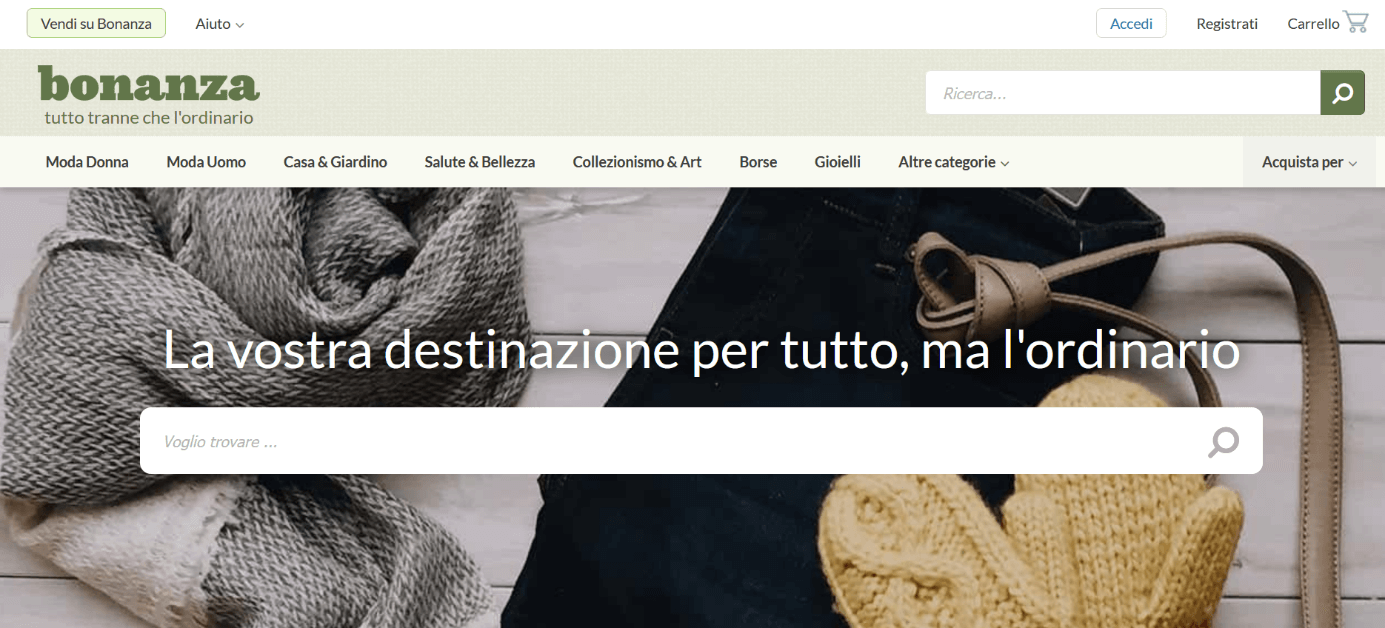The height and width of the screenshot is (628, 1385).
Task: Click the Carrello text link
Action: [x=1313, y=24]
